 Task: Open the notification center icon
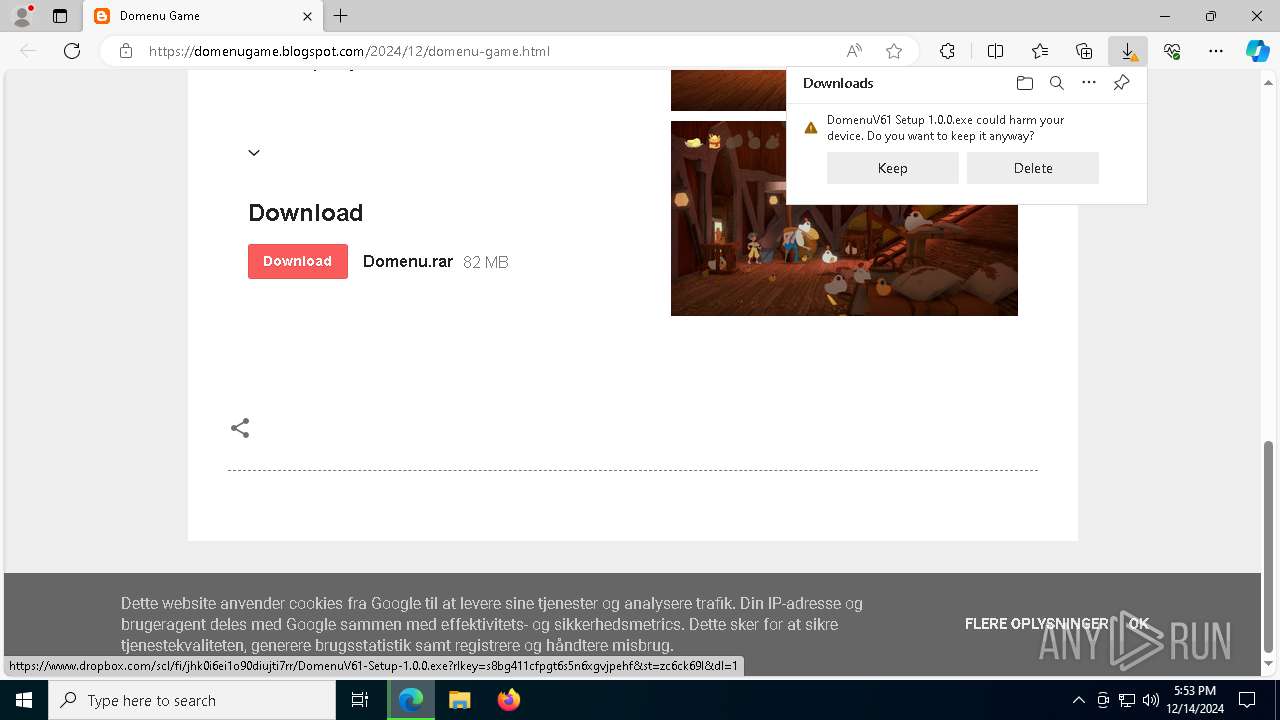(1247, 700)
